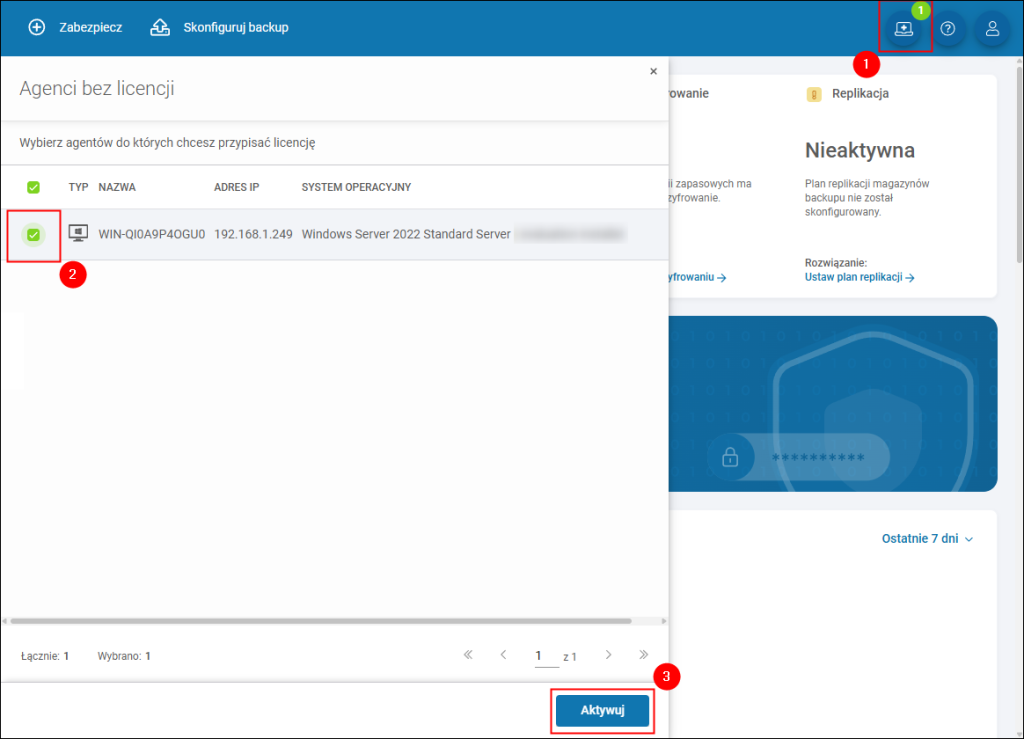Open the help question mark icon
The image size is (1024, 739).
[948, 28]
